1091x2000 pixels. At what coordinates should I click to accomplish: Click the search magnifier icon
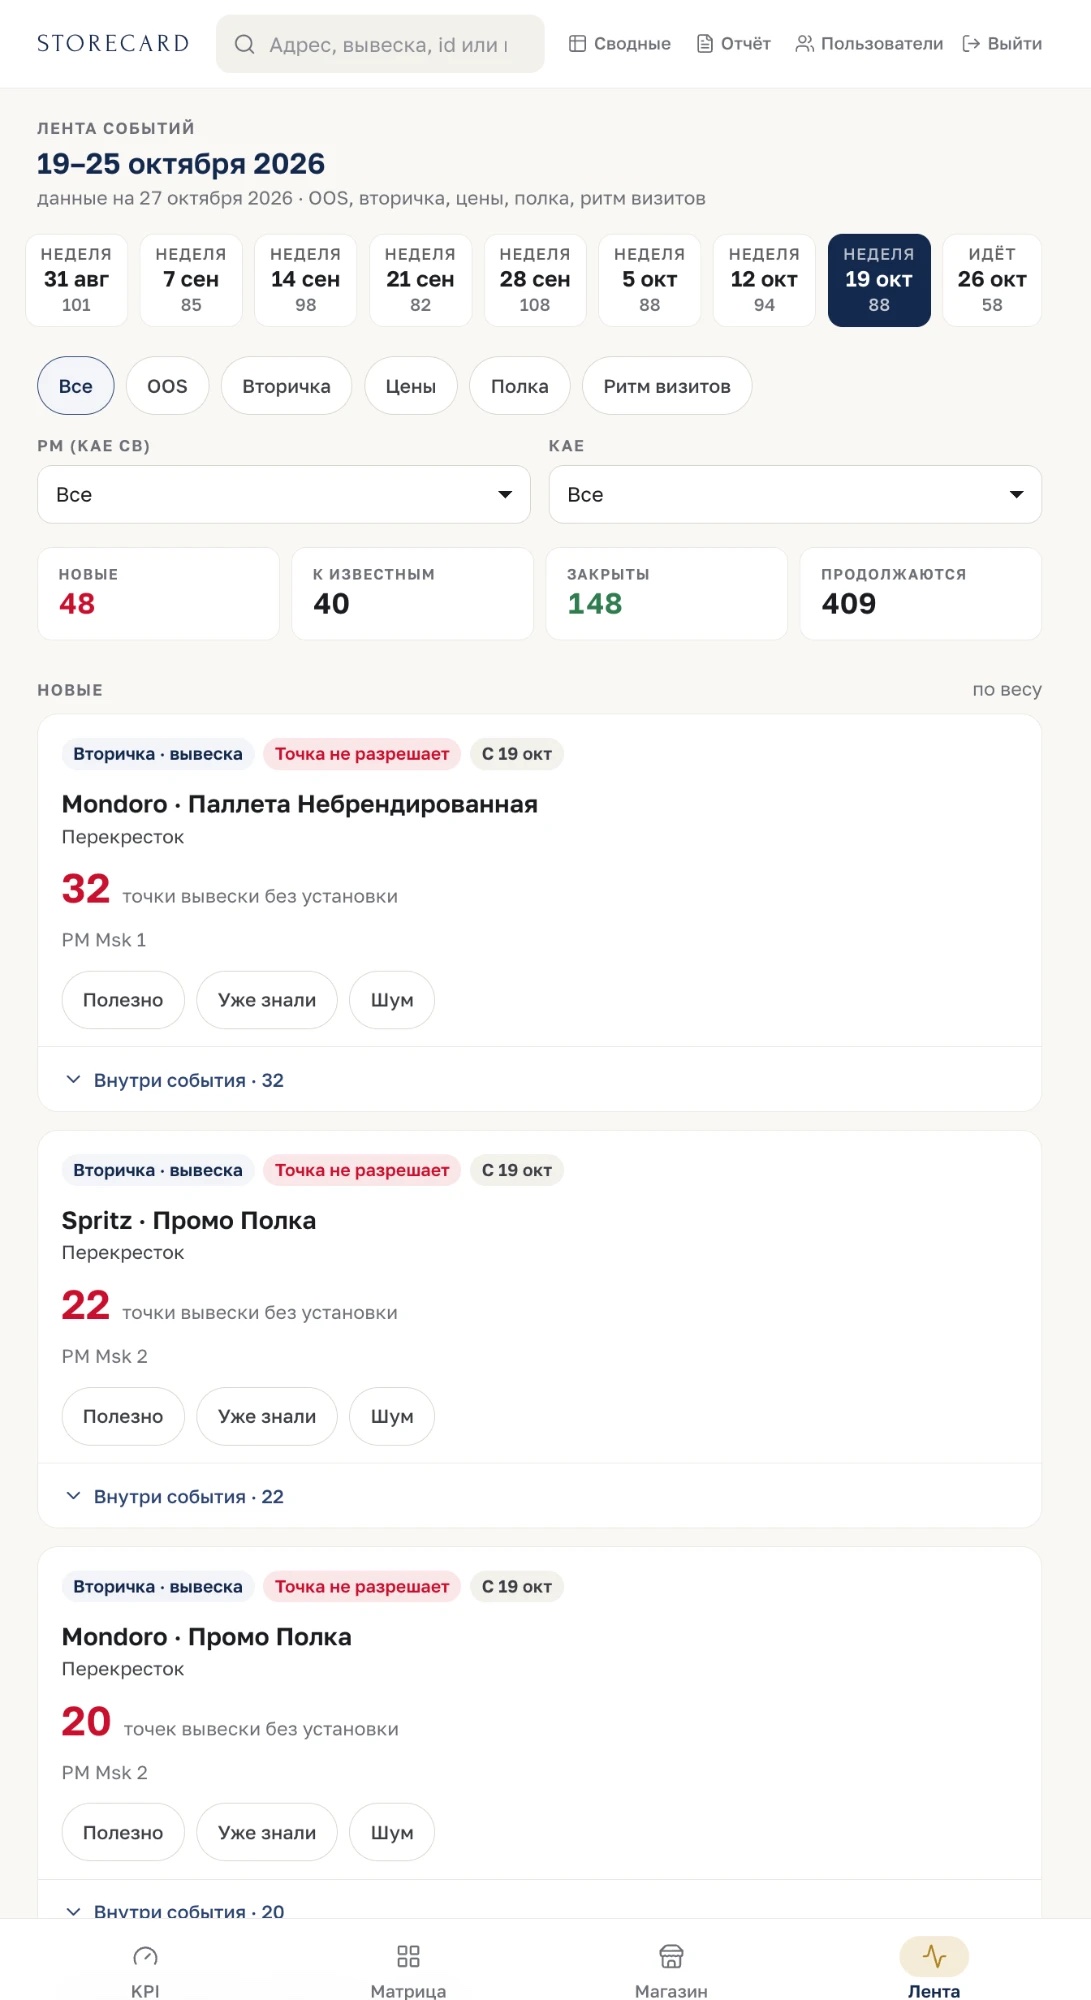[x=244, y=44]
